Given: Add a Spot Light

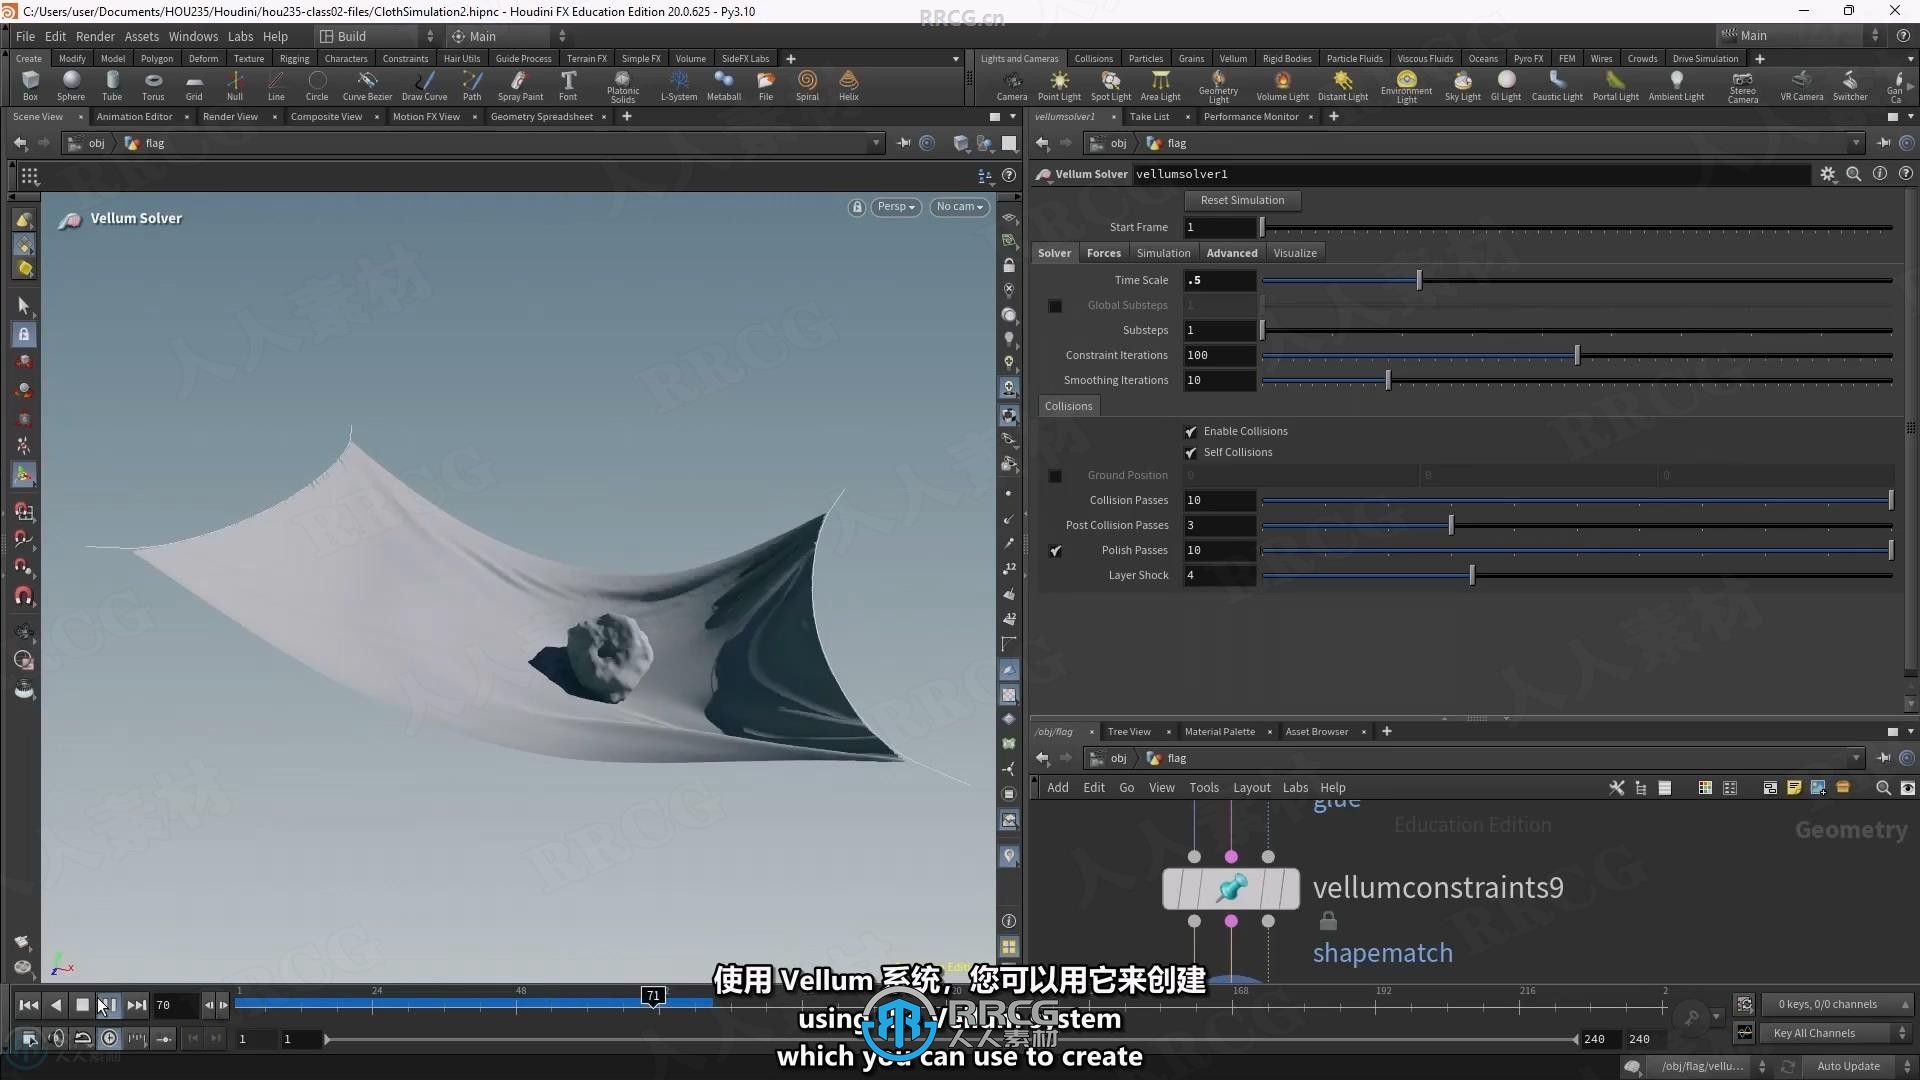Looking at the screenshot, I should click(x=1111, y=86).
